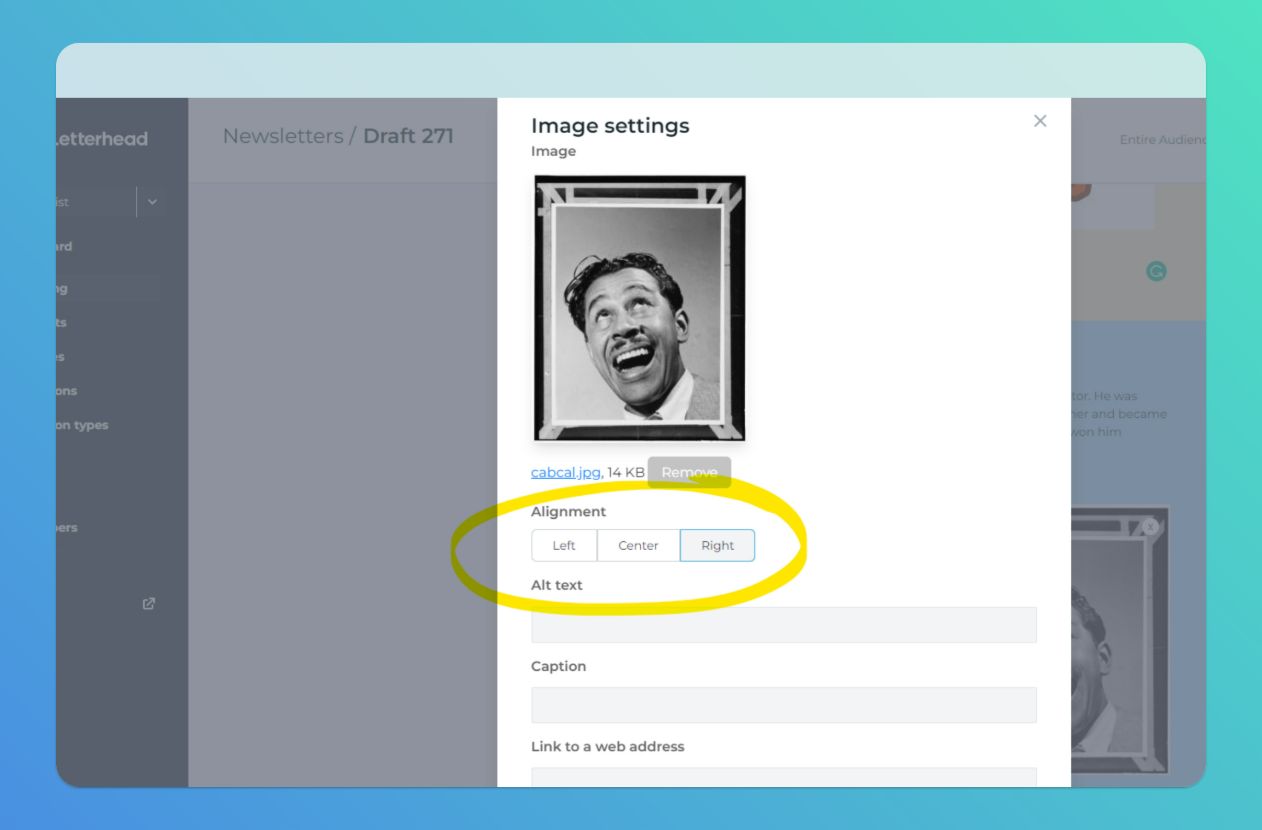Set image alignment to Right

(717, 545)
